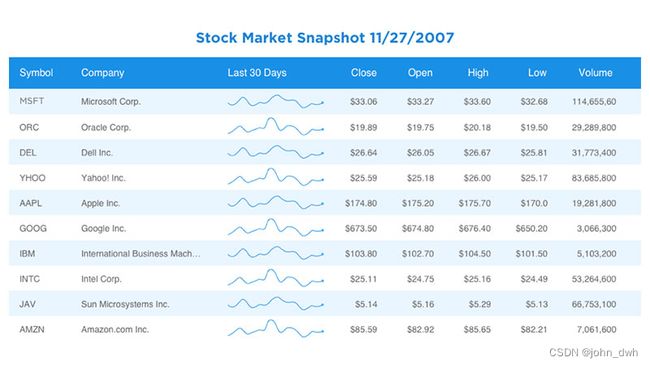Click the Volume column header
This screenshot has height=366, width=650.
coord(595,73)
